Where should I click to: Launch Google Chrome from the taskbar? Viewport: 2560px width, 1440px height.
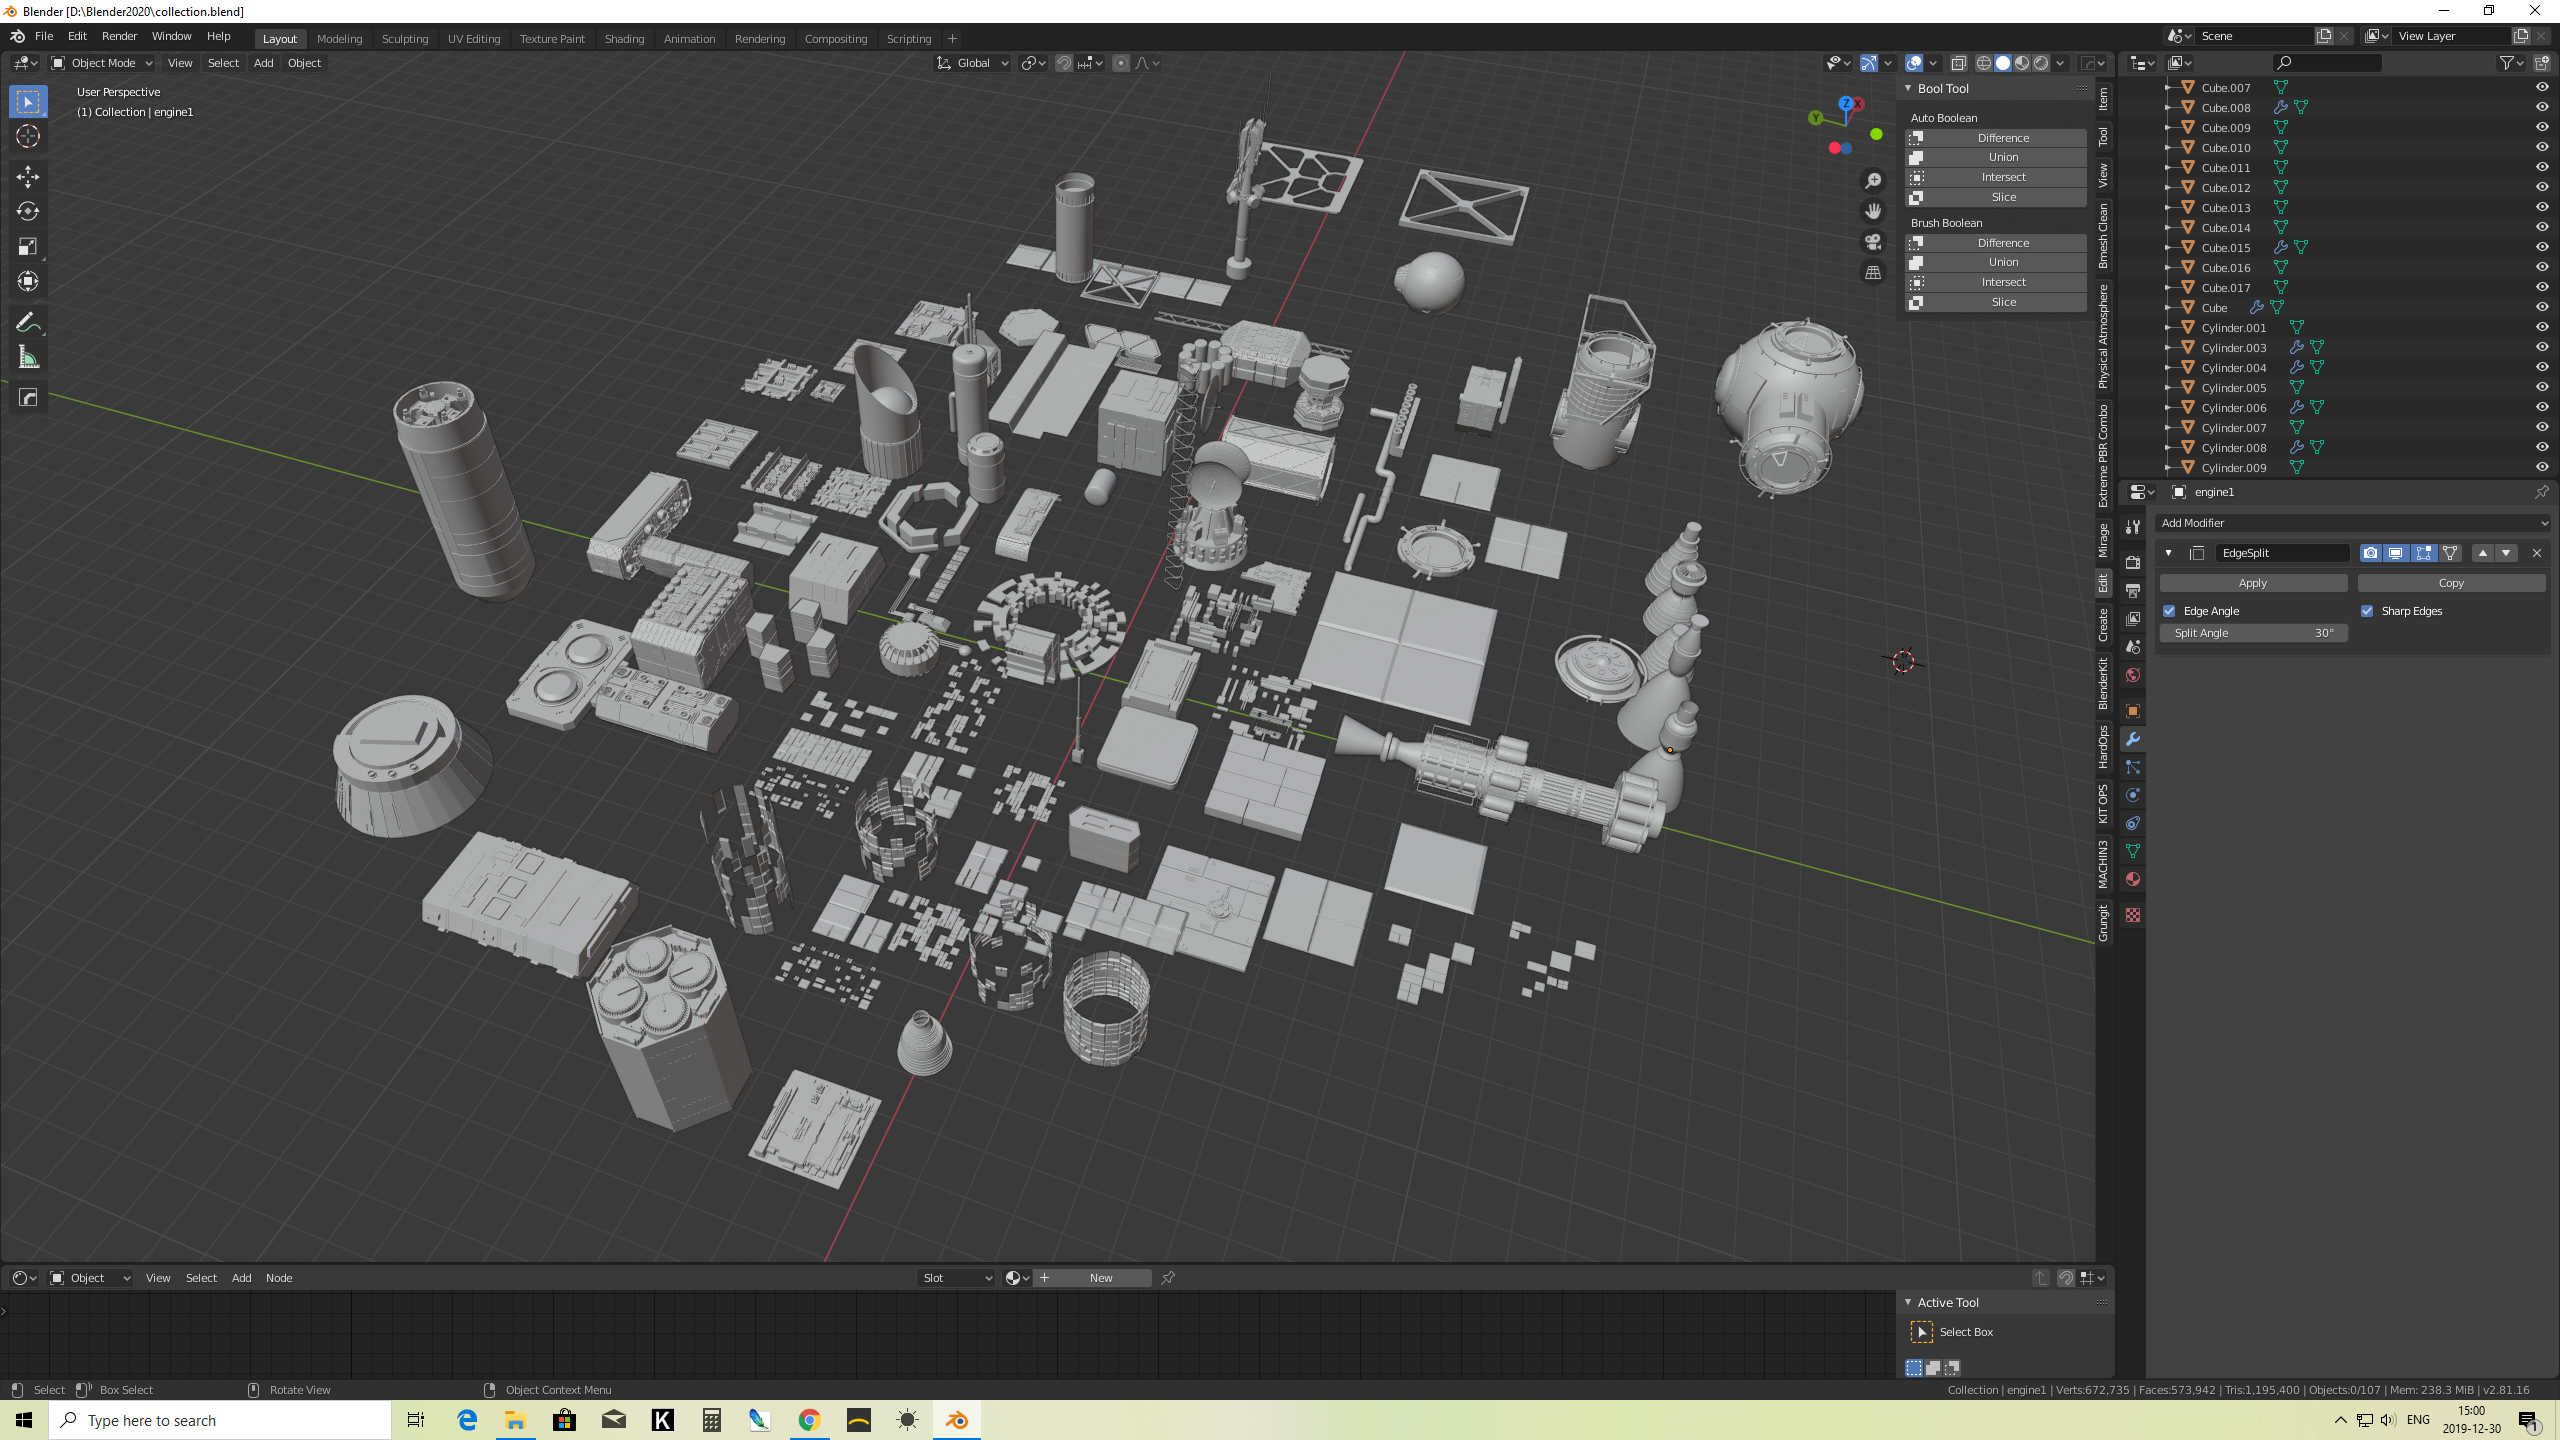(x=808, y=1419)
